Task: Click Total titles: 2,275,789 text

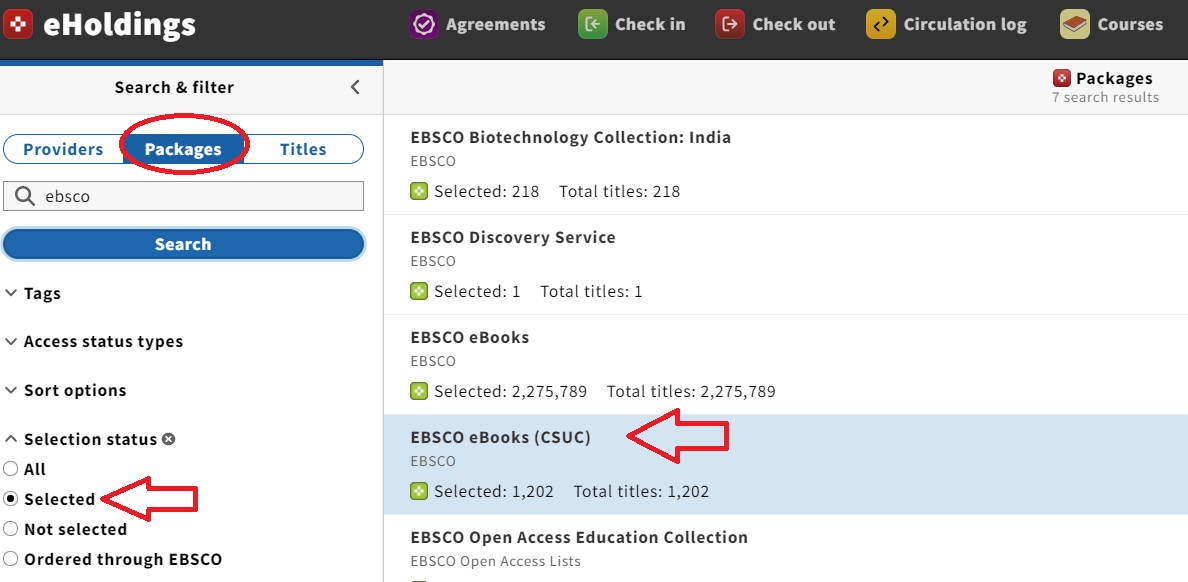Action: click(x=691, y=392)
